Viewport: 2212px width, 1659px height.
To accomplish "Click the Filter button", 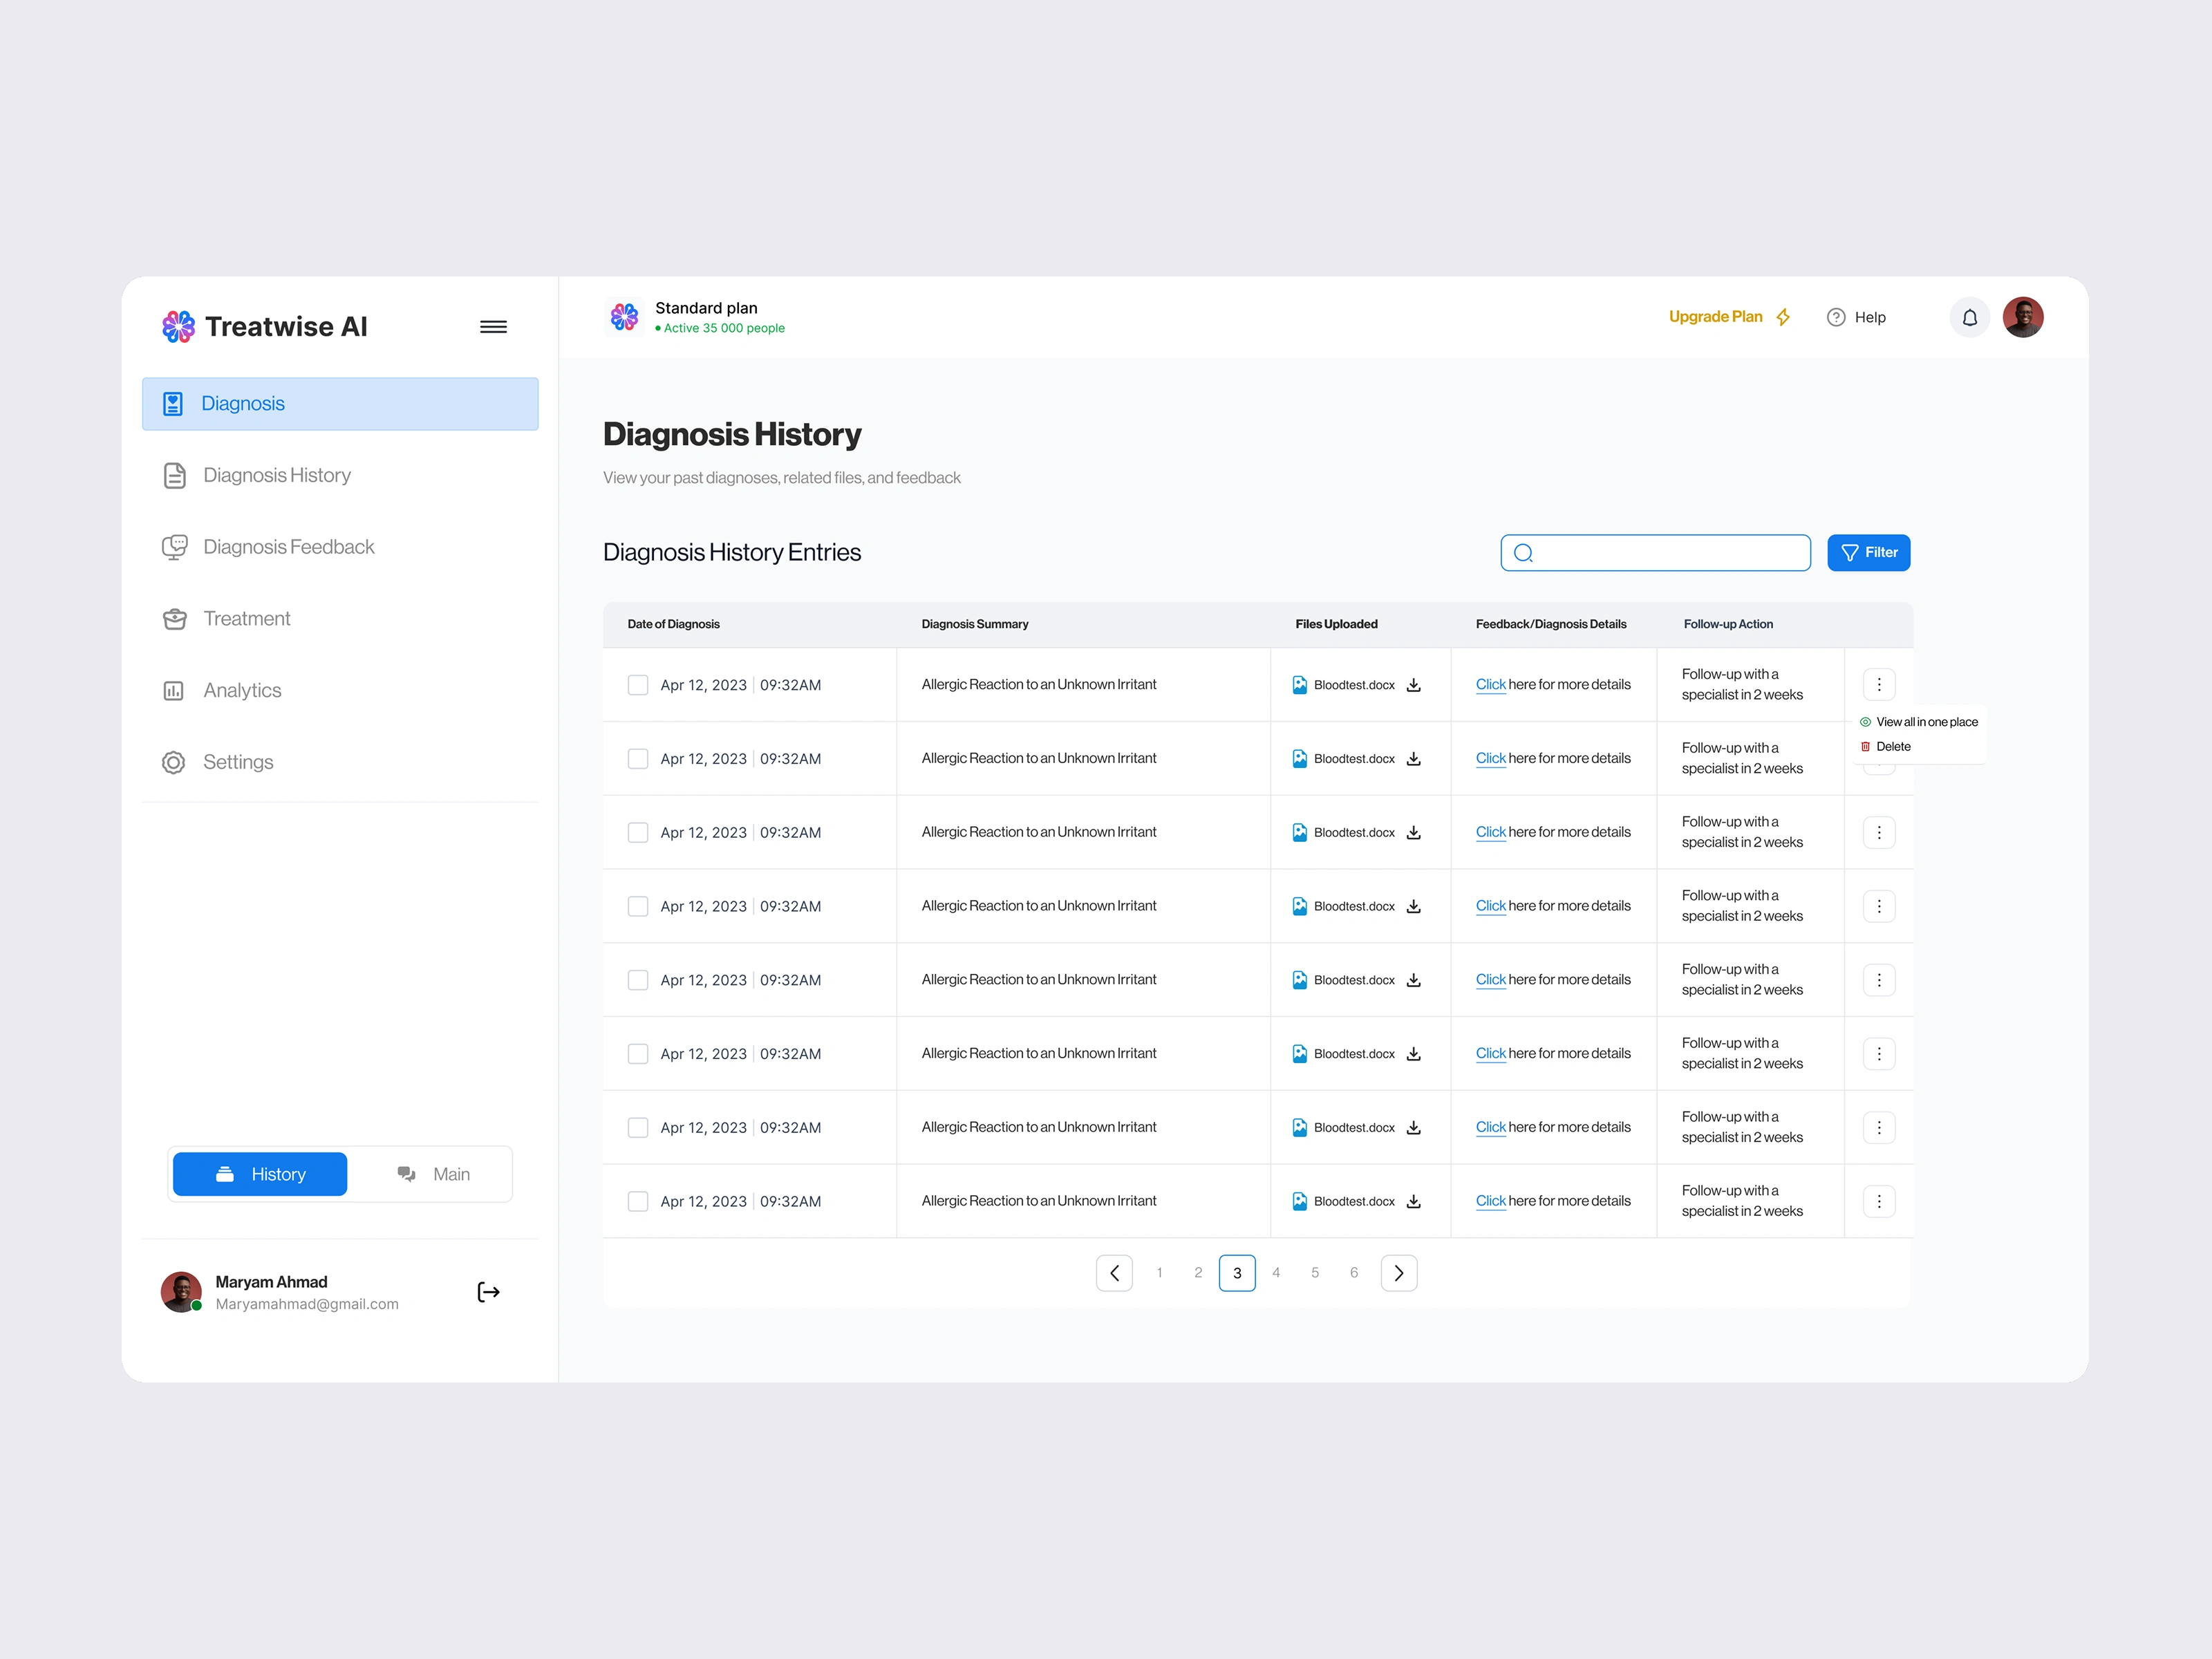I will pos(1868,553).
